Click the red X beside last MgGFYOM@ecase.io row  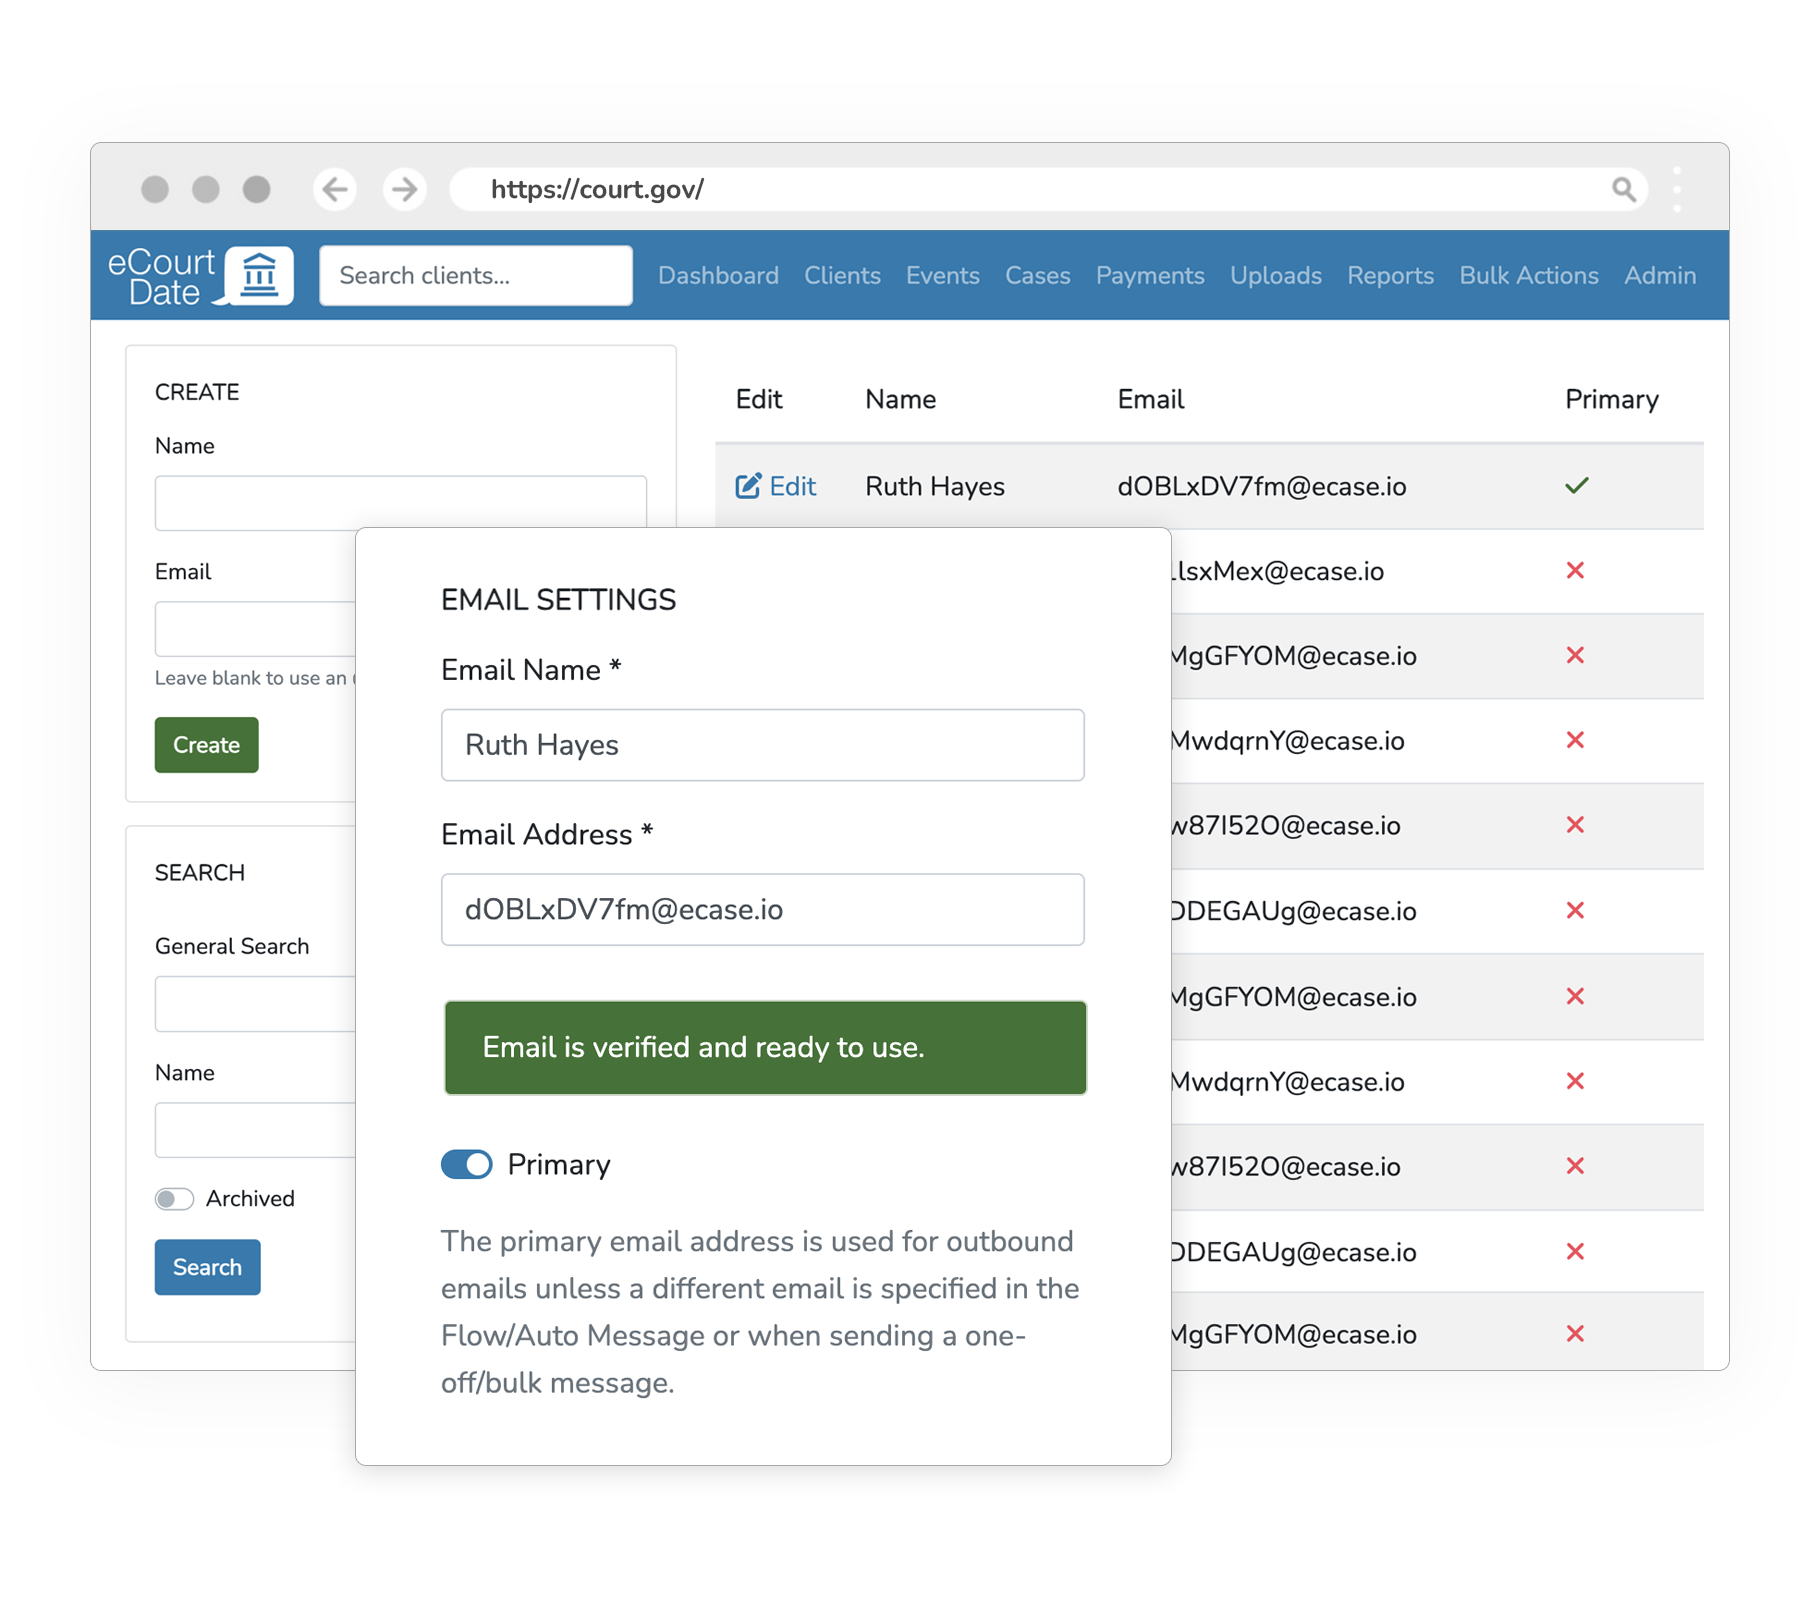(1575, 1334)
